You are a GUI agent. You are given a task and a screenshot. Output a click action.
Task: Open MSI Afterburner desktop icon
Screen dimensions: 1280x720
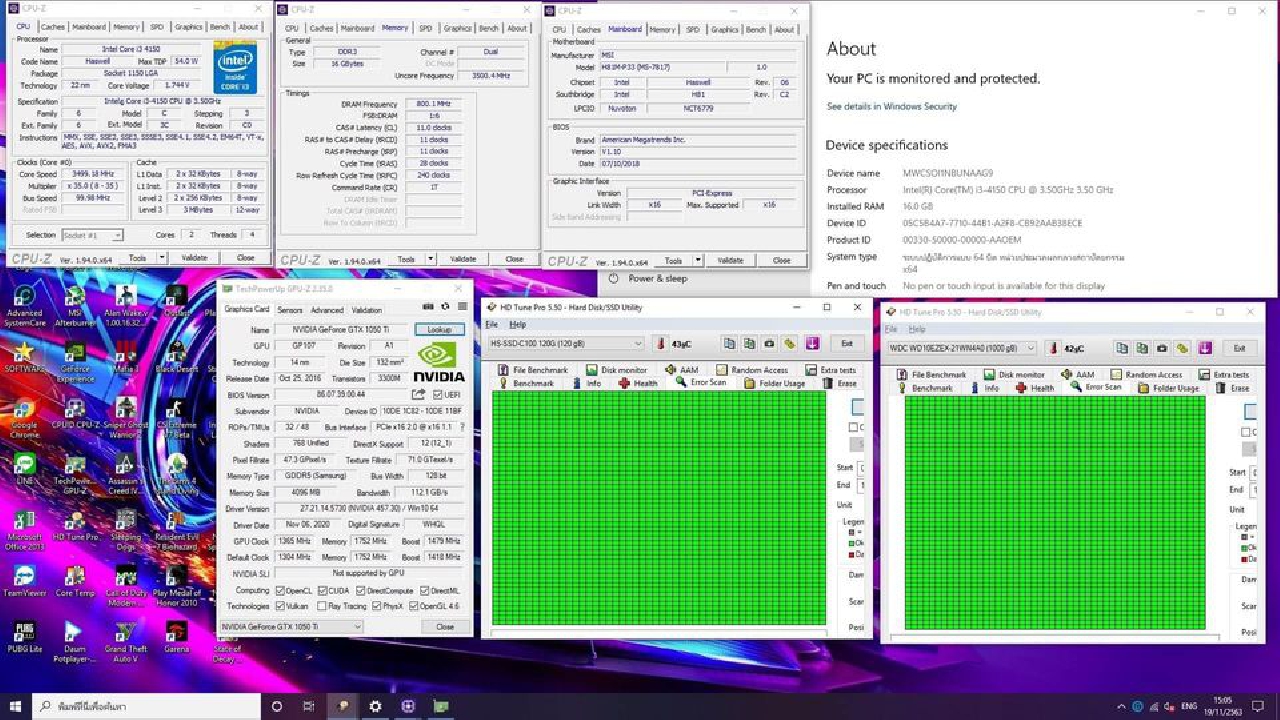coord(75,305)
